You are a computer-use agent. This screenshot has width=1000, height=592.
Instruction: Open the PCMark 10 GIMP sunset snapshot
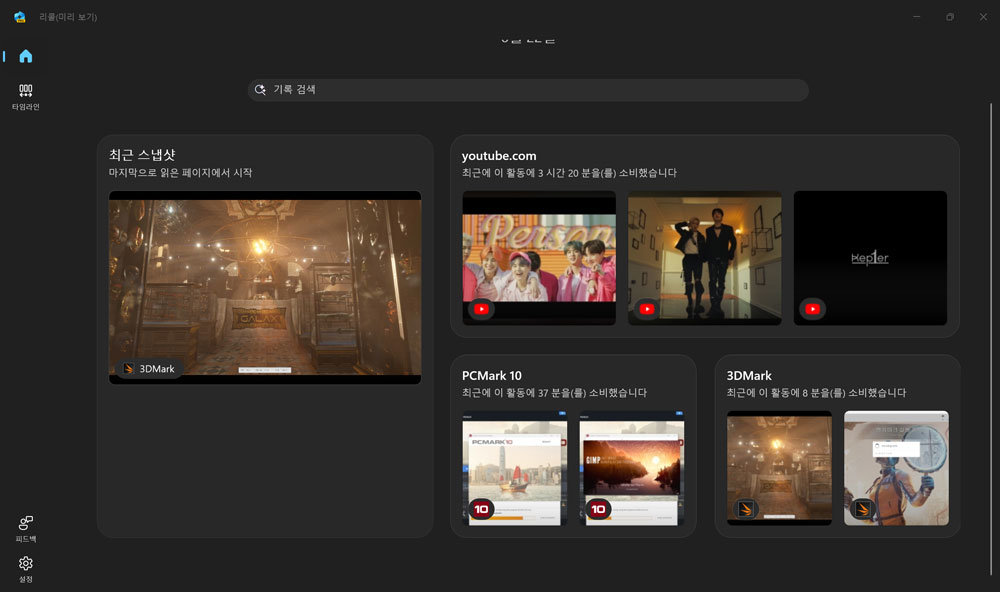click(x=631, y=468)
